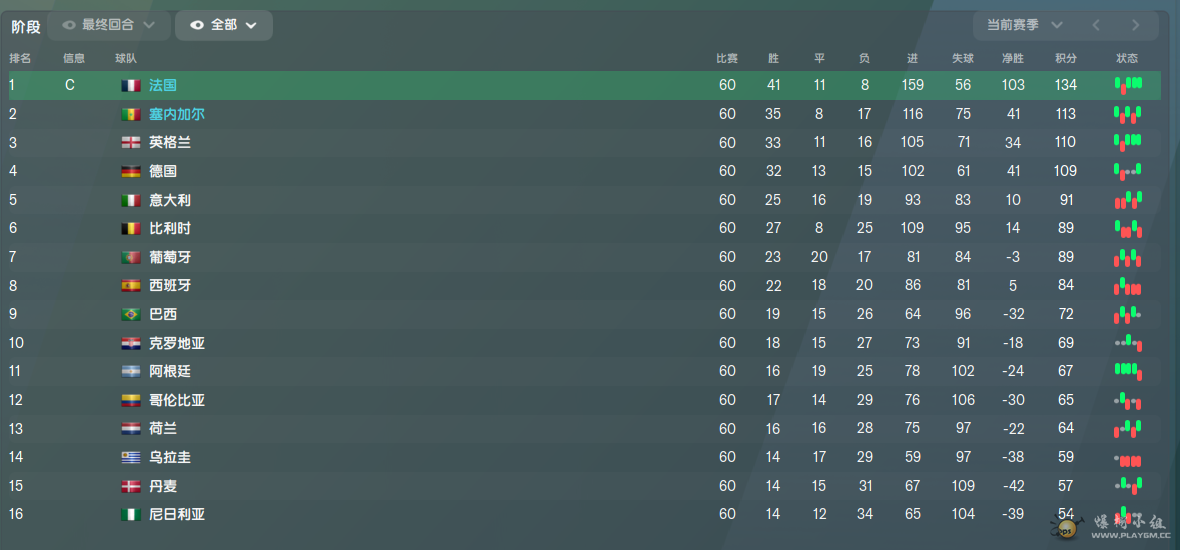Click Uruguay's recent form indicator
Viewport: 1180px width, 550px height.
(1128, 459)
